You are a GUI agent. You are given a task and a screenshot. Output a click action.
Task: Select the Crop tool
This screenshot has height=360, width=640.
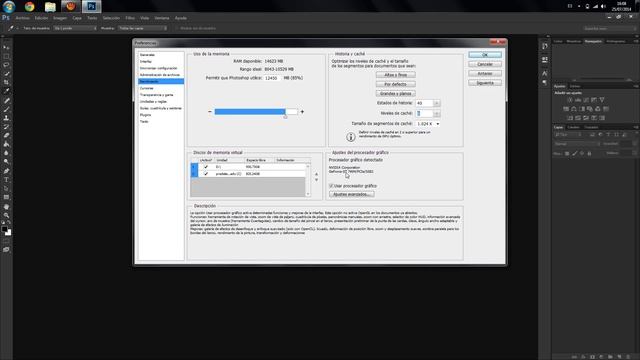click(6, 82)
